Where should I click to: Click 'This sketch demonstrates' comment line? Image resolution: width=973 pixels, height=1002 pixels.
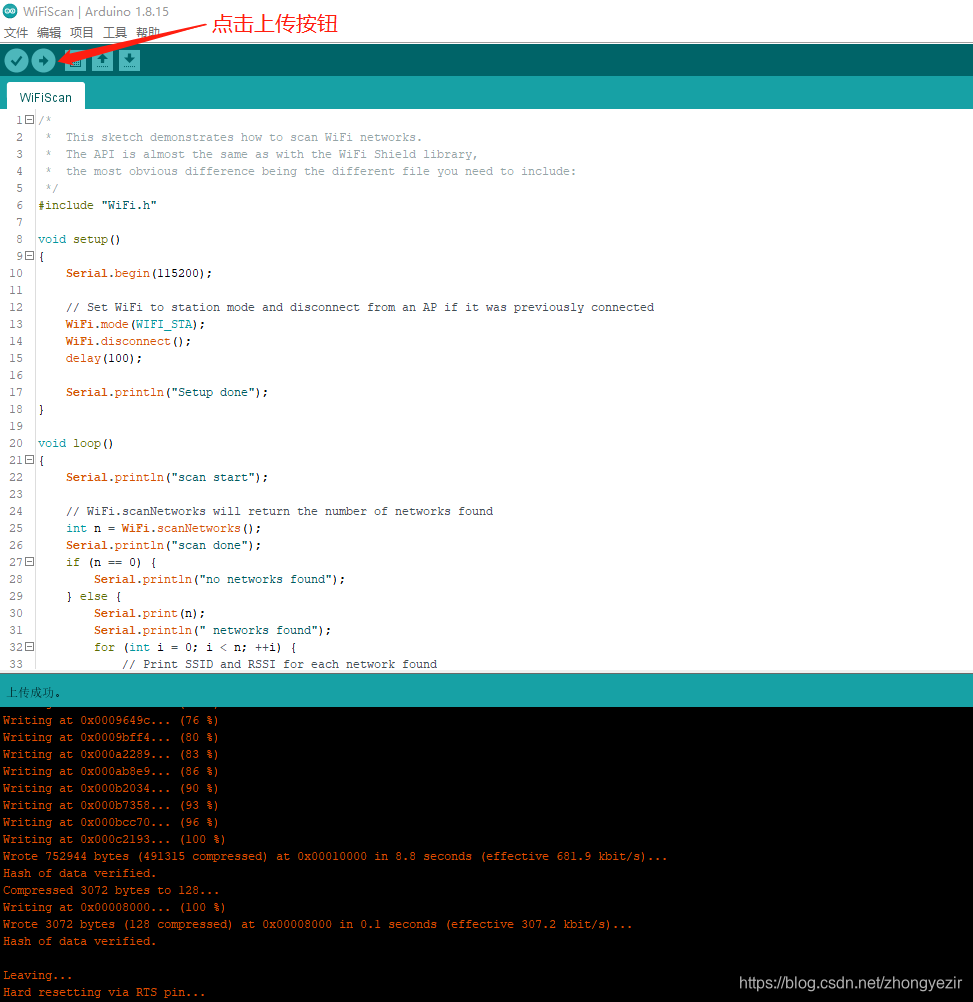pos(243,137)
